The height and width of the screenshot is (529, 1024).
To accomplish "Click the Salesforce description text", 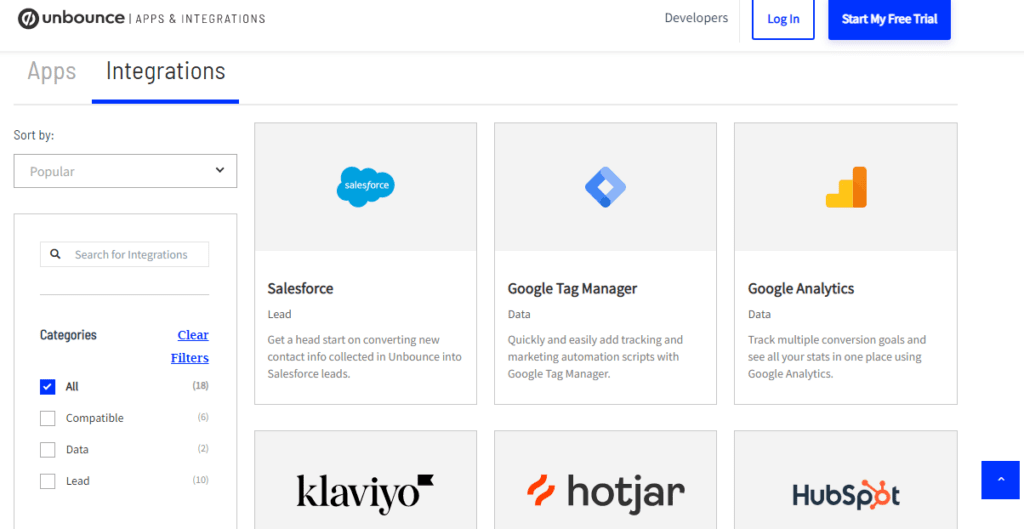I will 364,357.
